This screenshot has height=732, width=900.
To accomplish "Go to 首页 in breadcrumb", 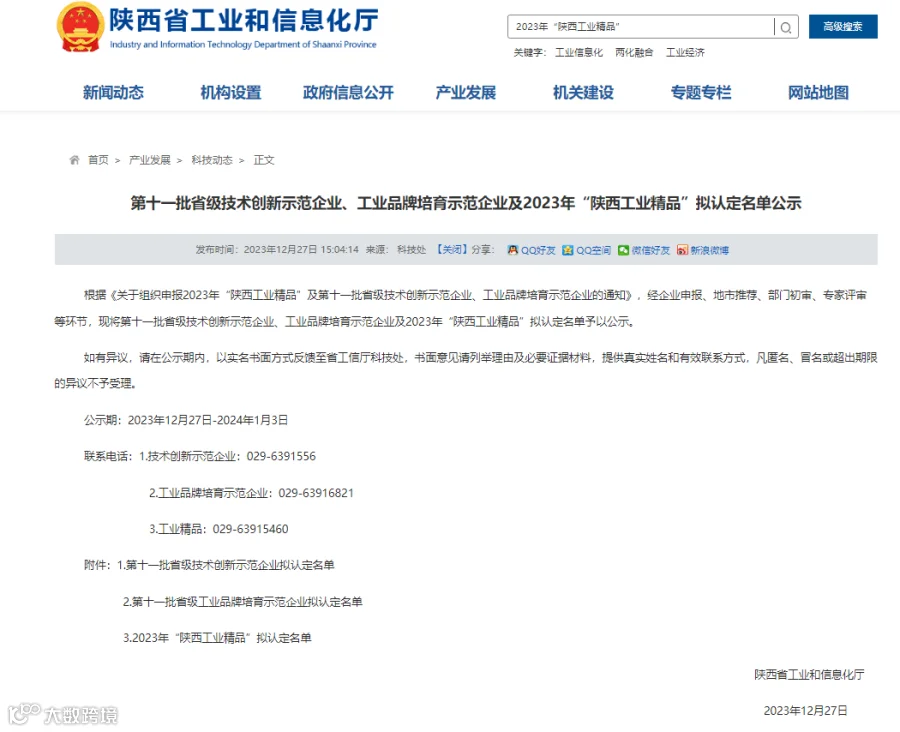I will (x=98, y=160).
